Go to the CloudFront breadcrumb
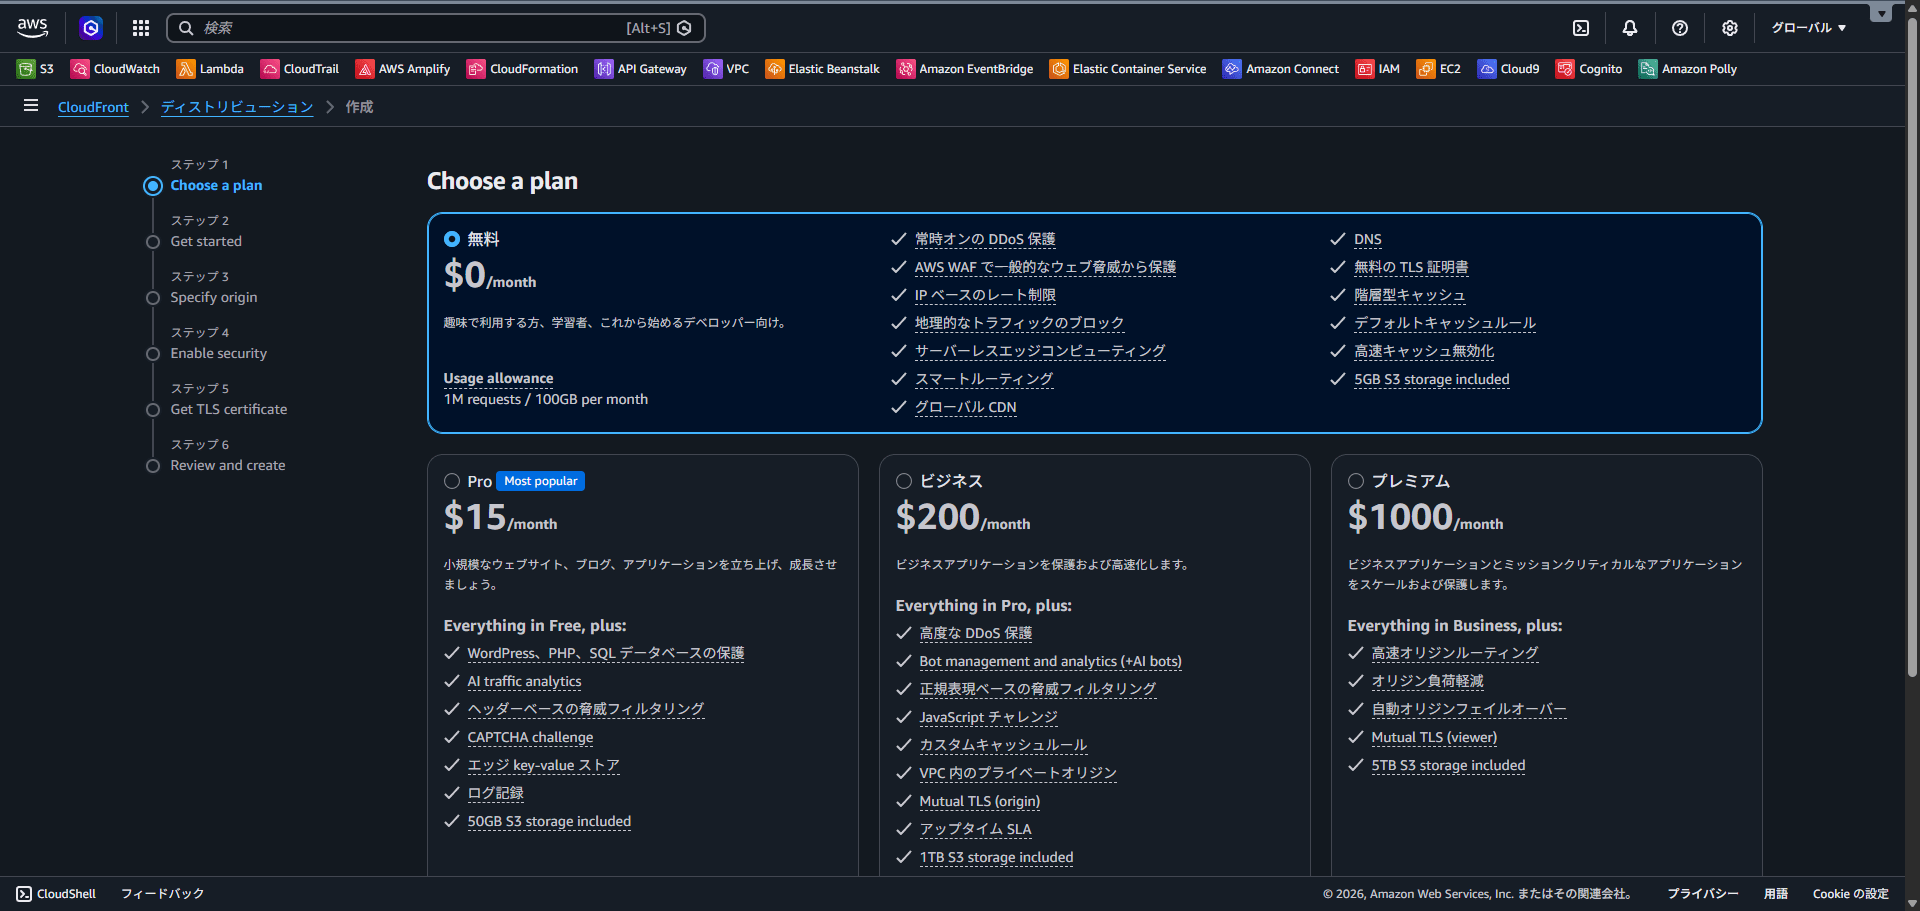The width and height of the screenshot is (1920, 911). (93, 107)
